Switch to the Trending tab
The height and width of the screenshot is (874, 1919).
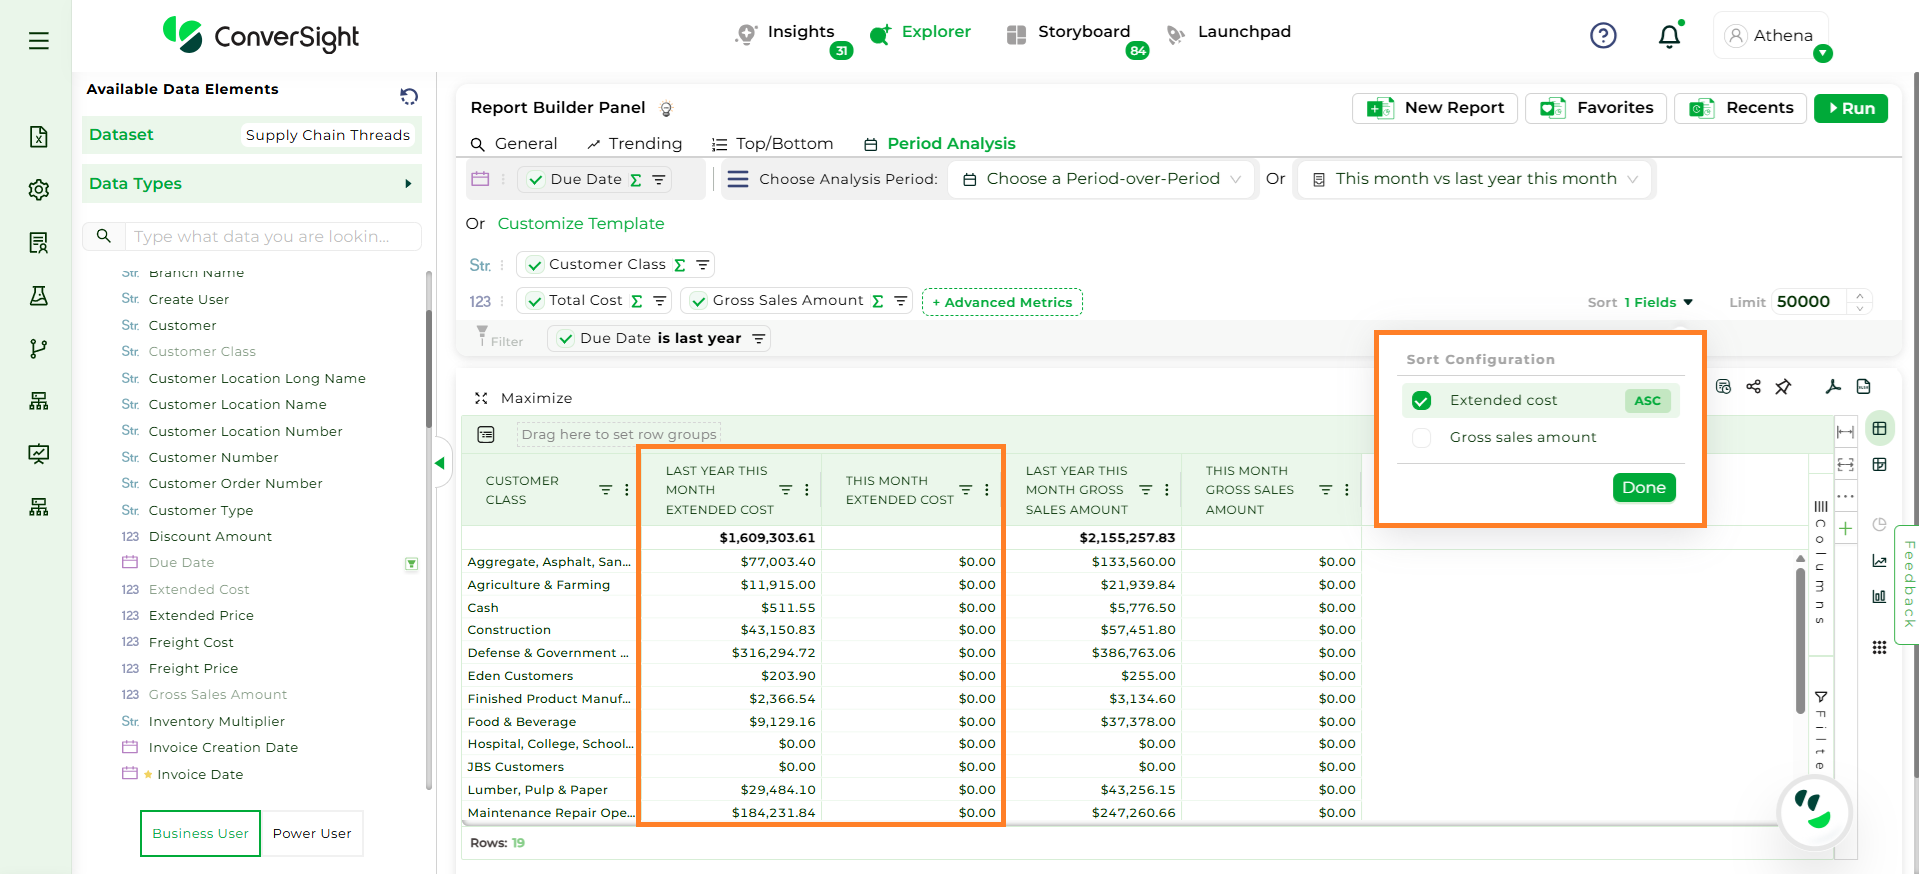pos(634,144)
